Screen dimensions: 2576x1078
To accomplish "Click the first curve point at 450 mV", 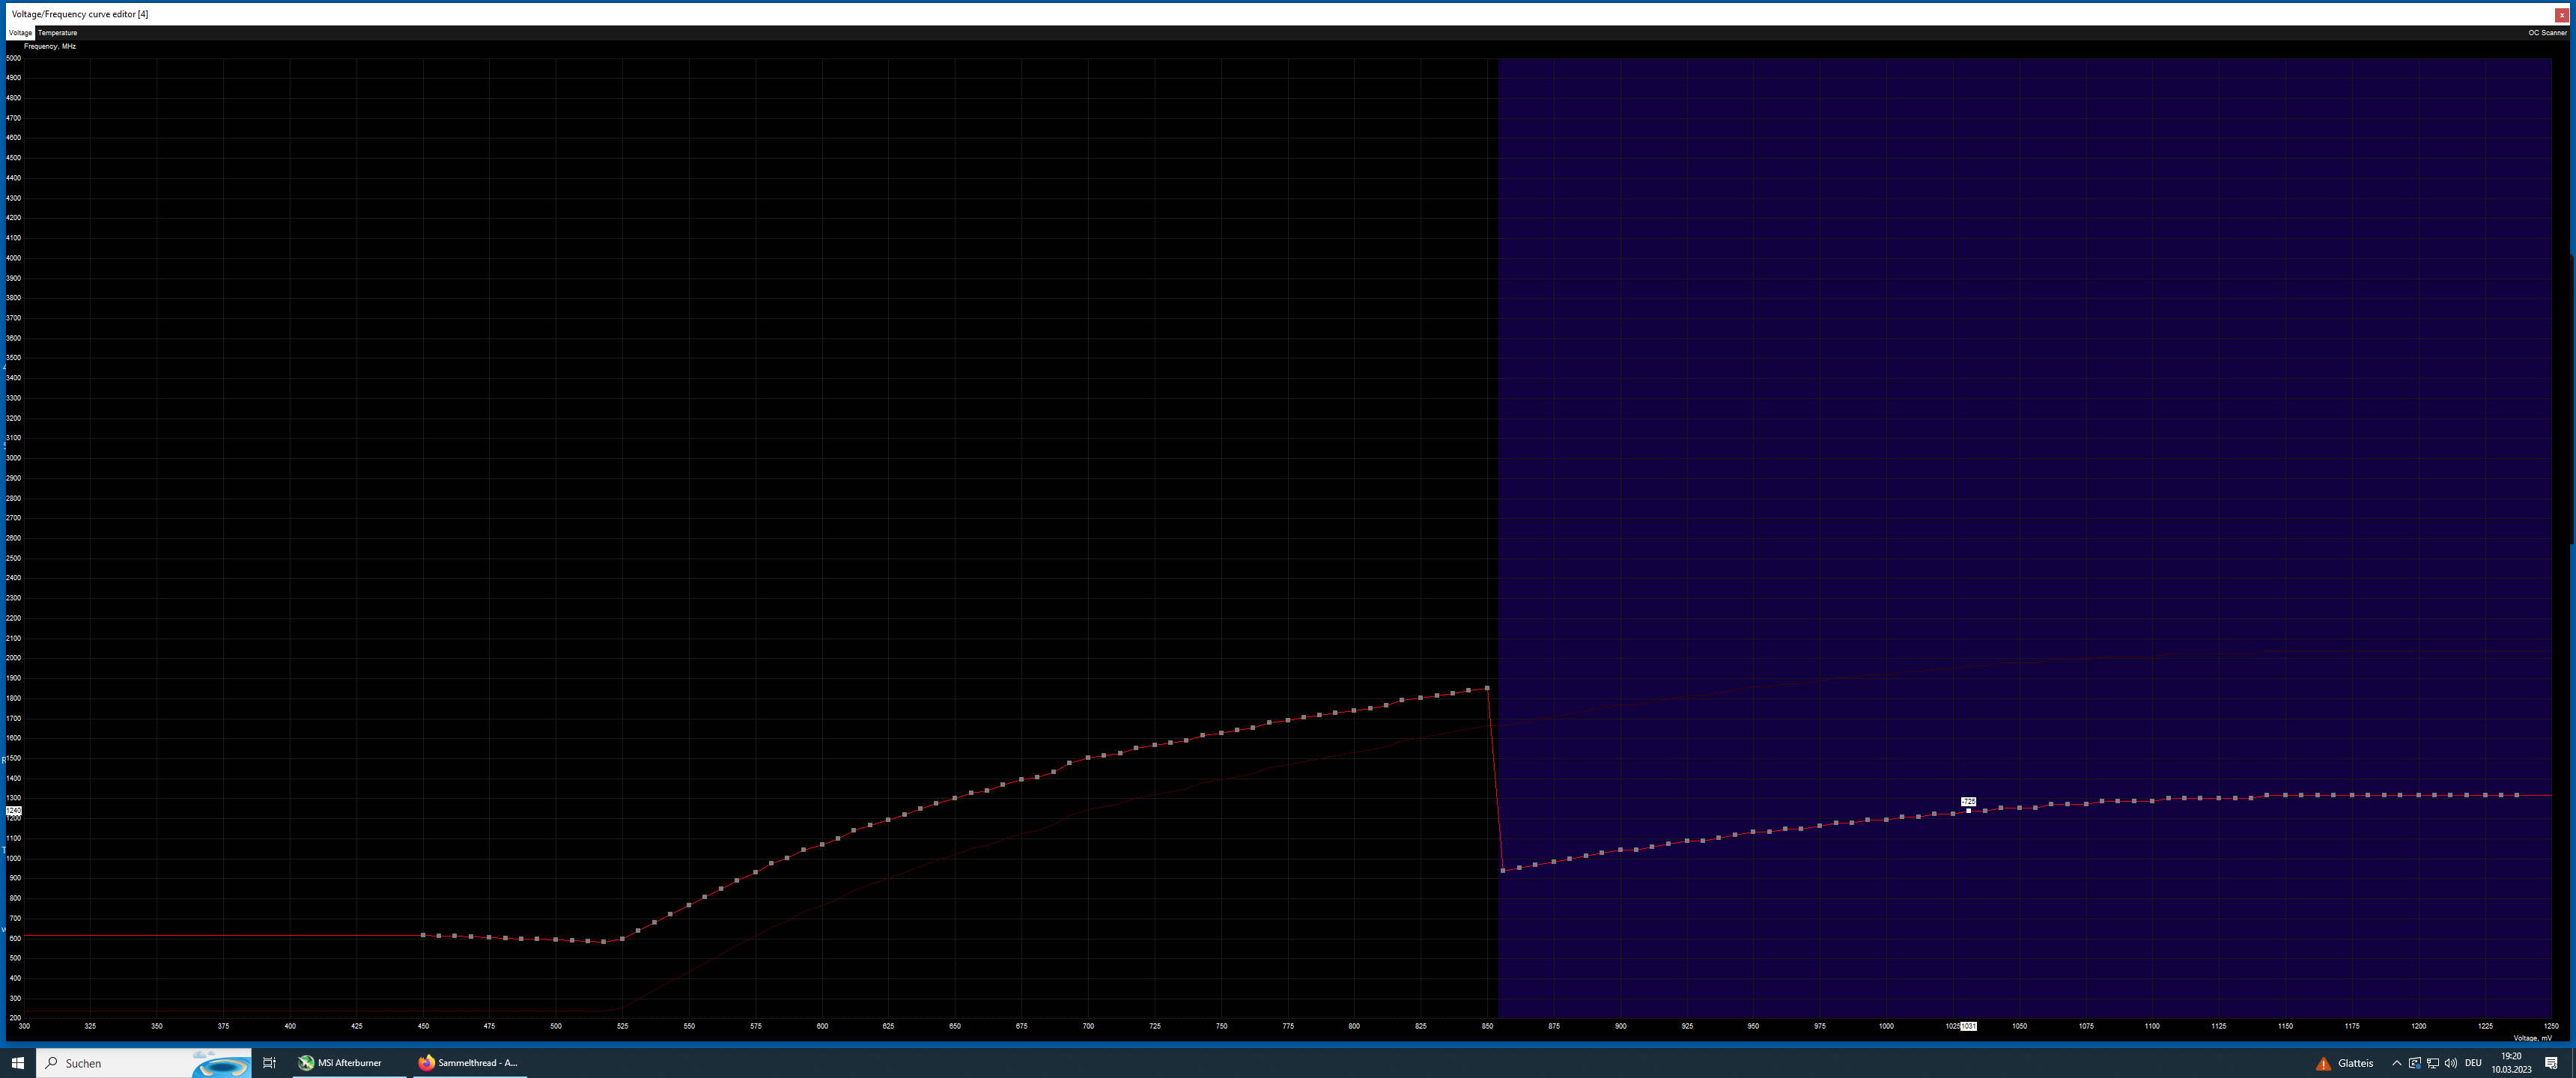I will pyautogui.click(x=423, y=935).
